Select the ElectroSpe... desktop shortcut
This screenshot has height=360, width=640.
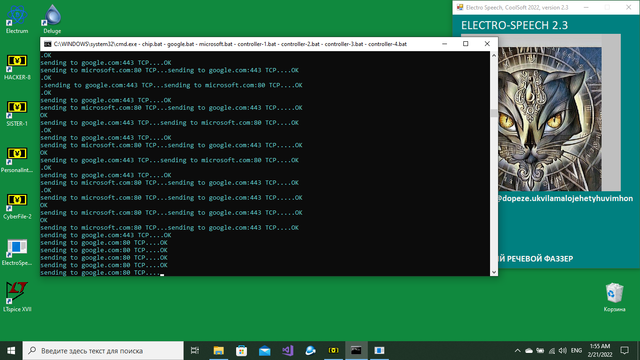point(17,252)
